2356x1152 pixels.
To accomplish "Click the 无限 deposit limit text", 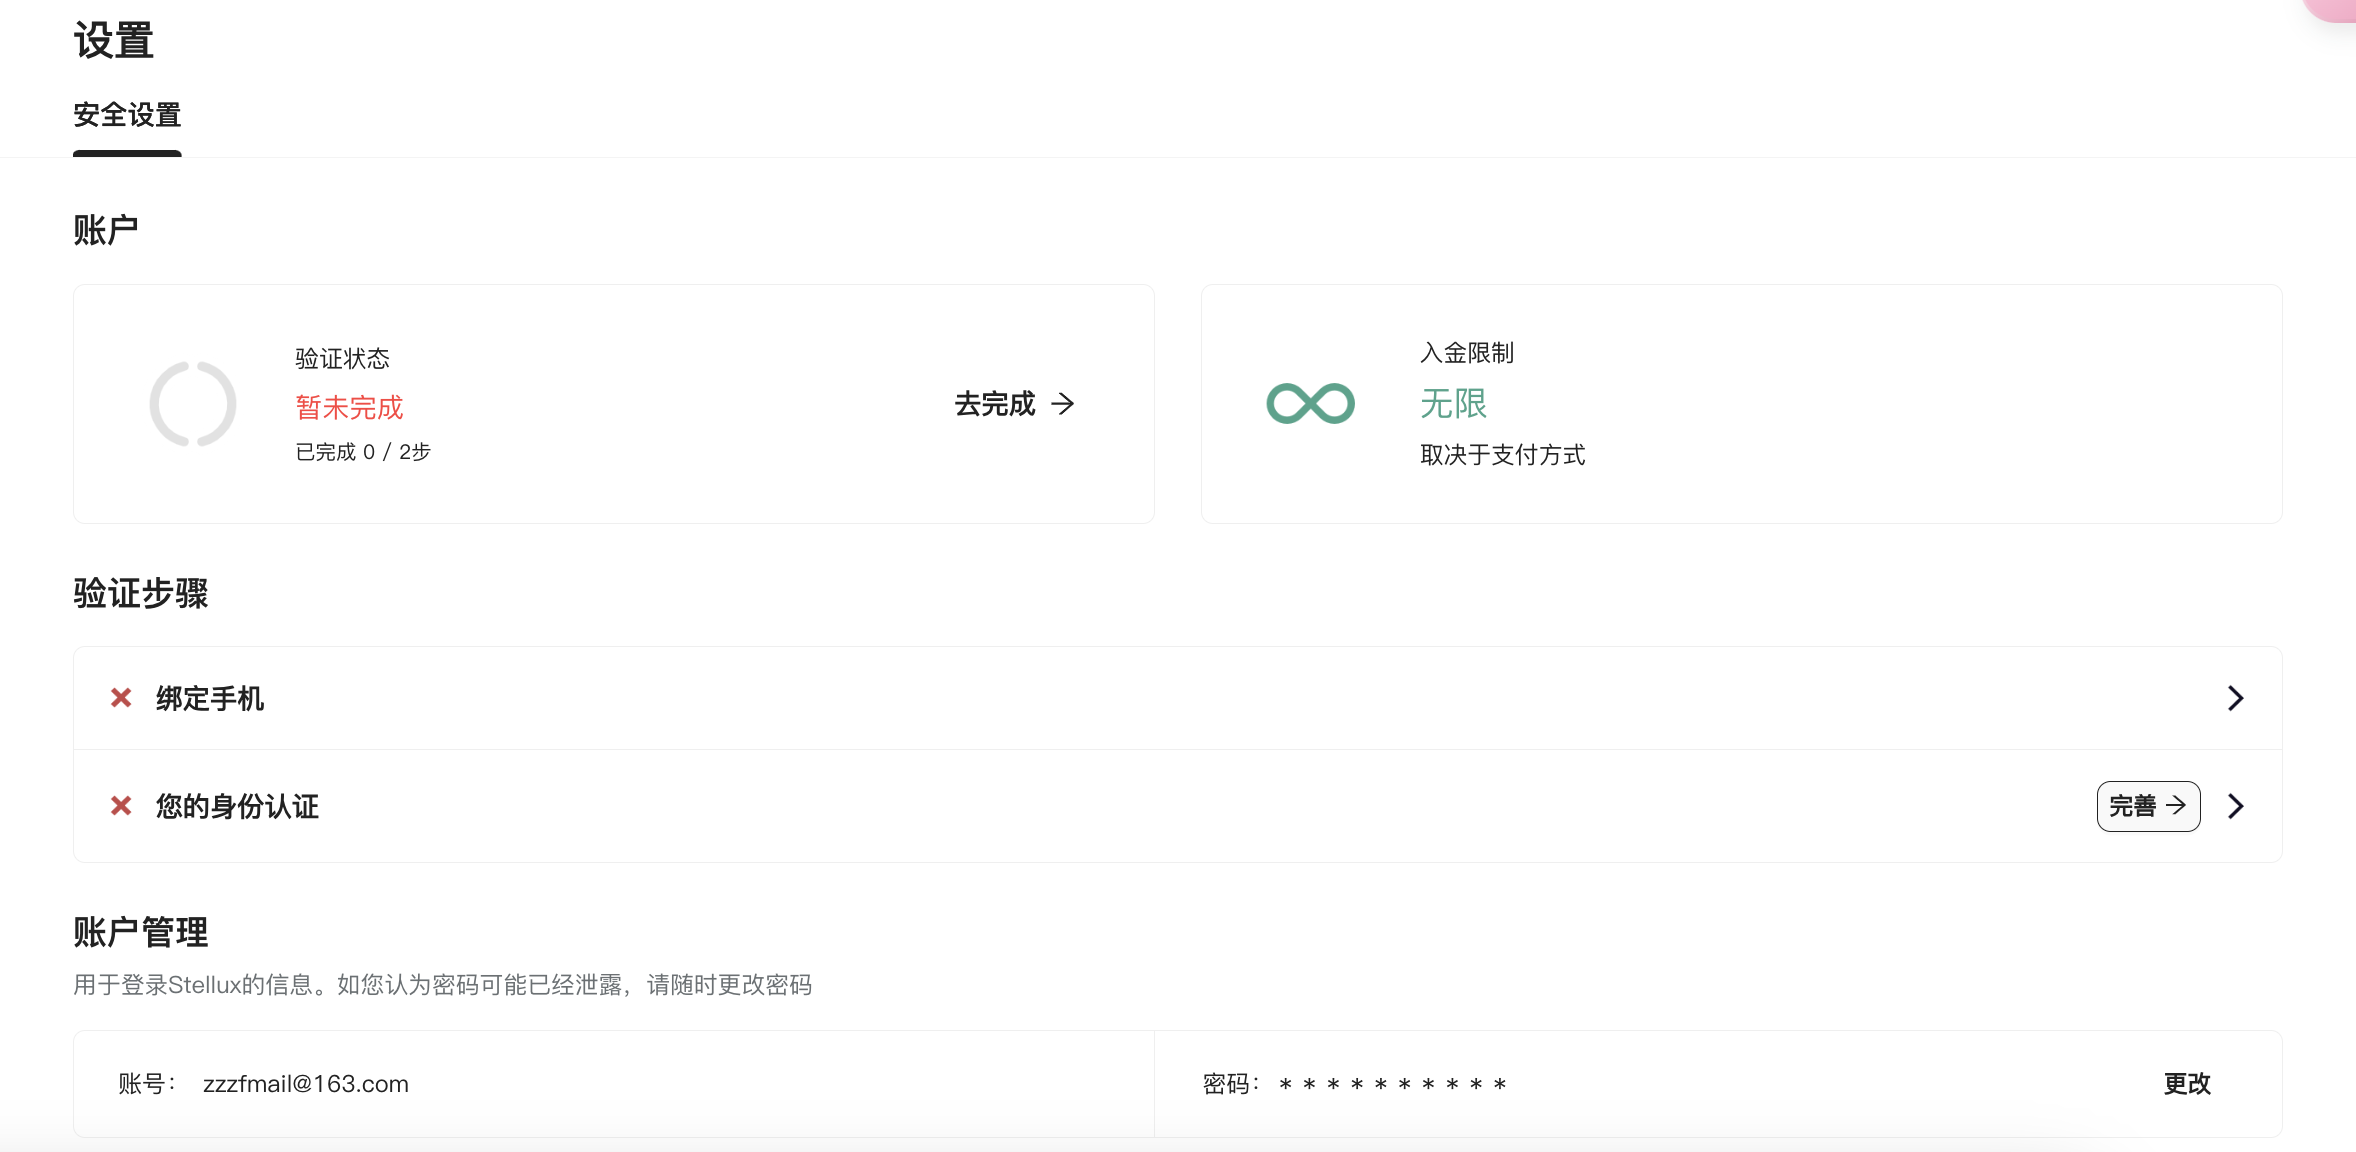I will 1454,404.
